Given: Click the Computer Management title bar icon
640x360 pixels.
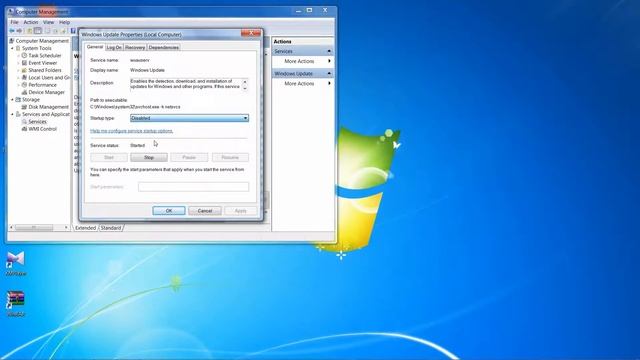Looking at the screenshot, I should tap(11, 11).
